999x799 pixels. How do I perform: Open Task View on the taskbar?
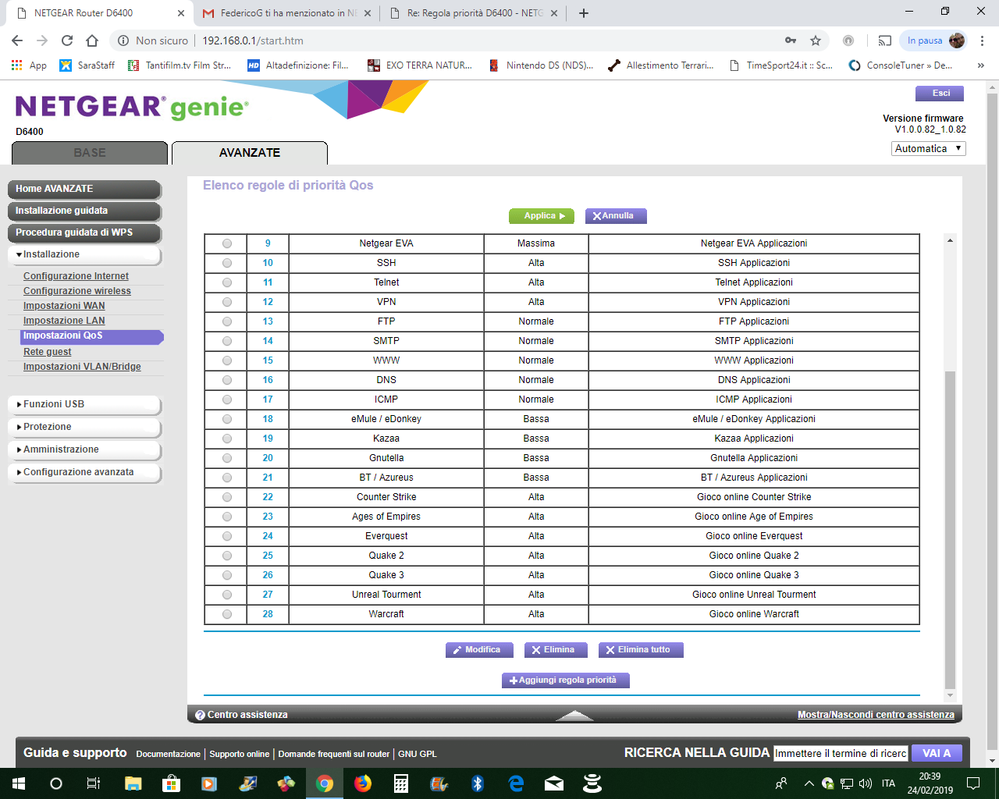(93, 784)
